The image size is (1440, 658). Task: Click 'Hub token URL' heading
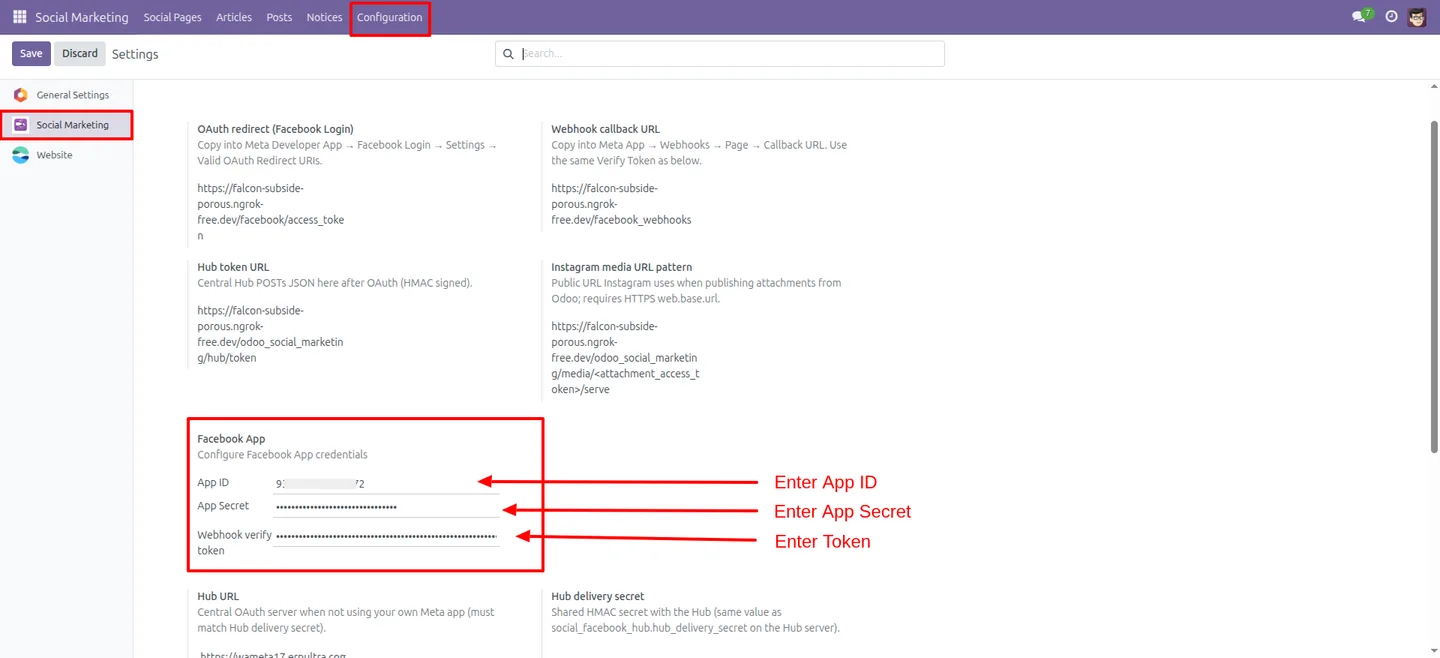[x=233, y=267]
